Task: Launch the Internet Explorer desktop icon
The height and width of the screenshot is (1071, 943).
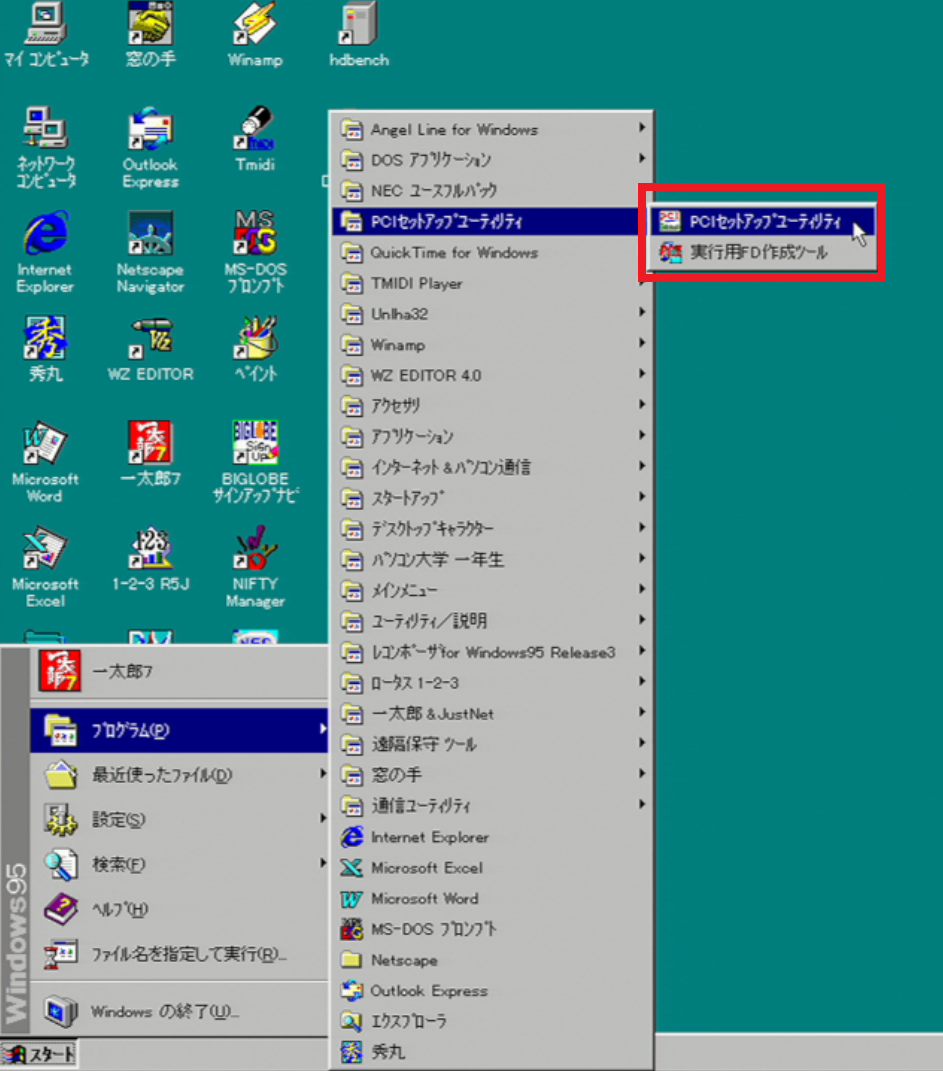Action: (45, 253)
